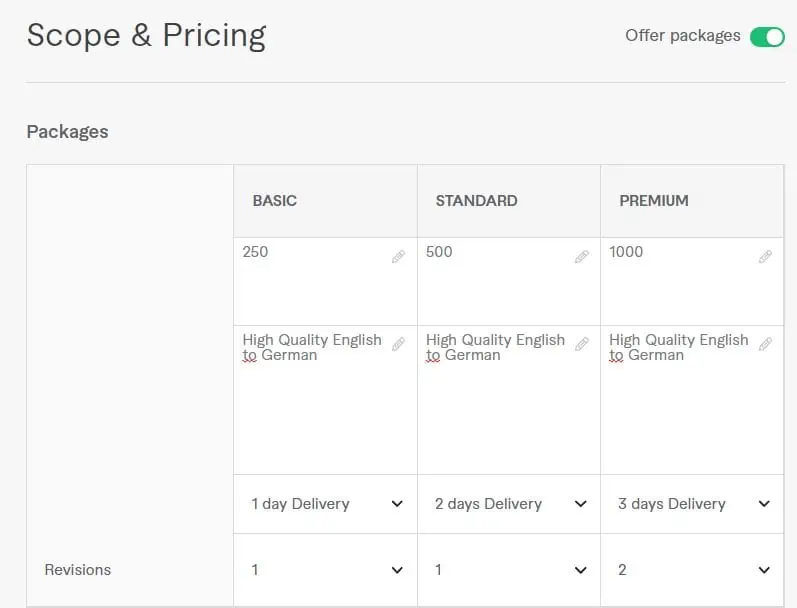The image size is (797, 608).
Task: Edit the Standard package name field 500
Action: click(x=509, y=282)
